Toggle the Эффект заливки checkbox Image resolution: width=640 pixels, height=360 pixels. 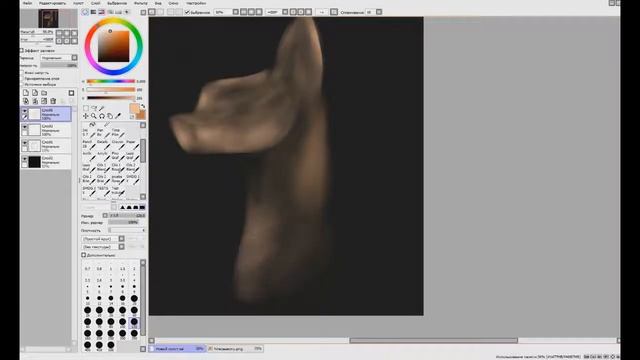[x=22, y=51]
